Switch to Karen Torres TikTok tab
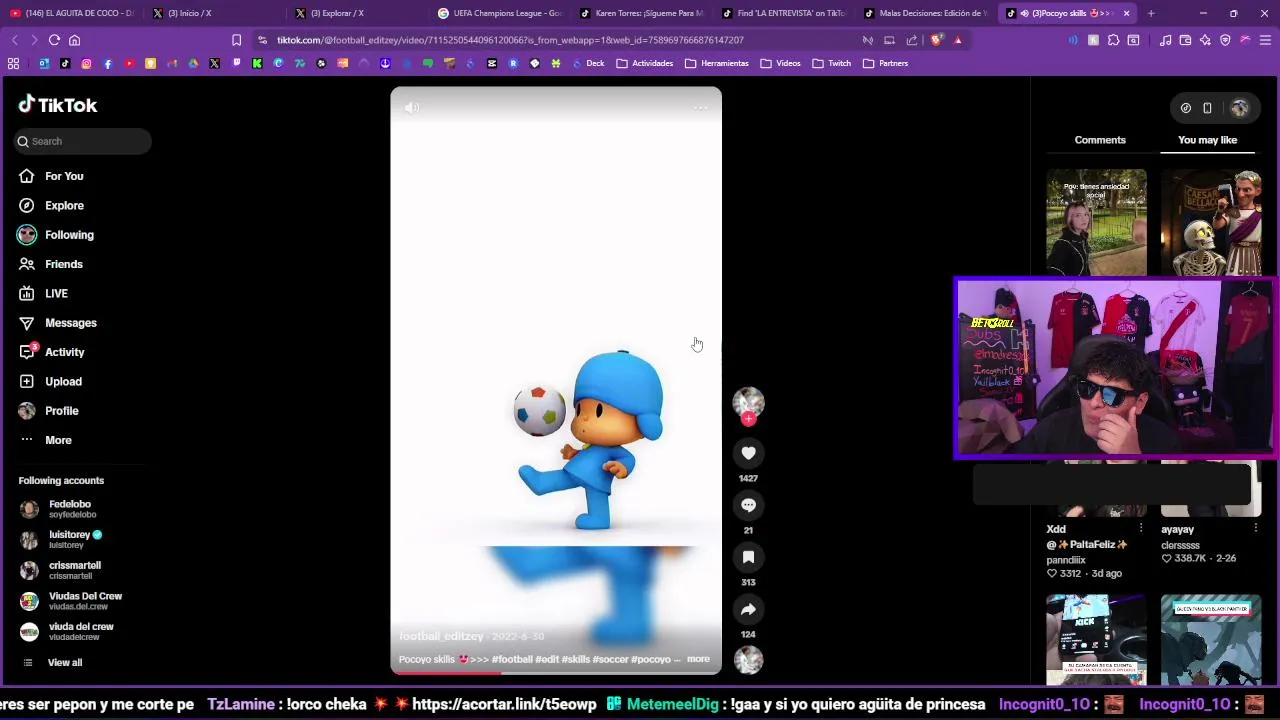Image resolution: width=1280 pixels, height=720 pixels. click(x=642, y=13)
